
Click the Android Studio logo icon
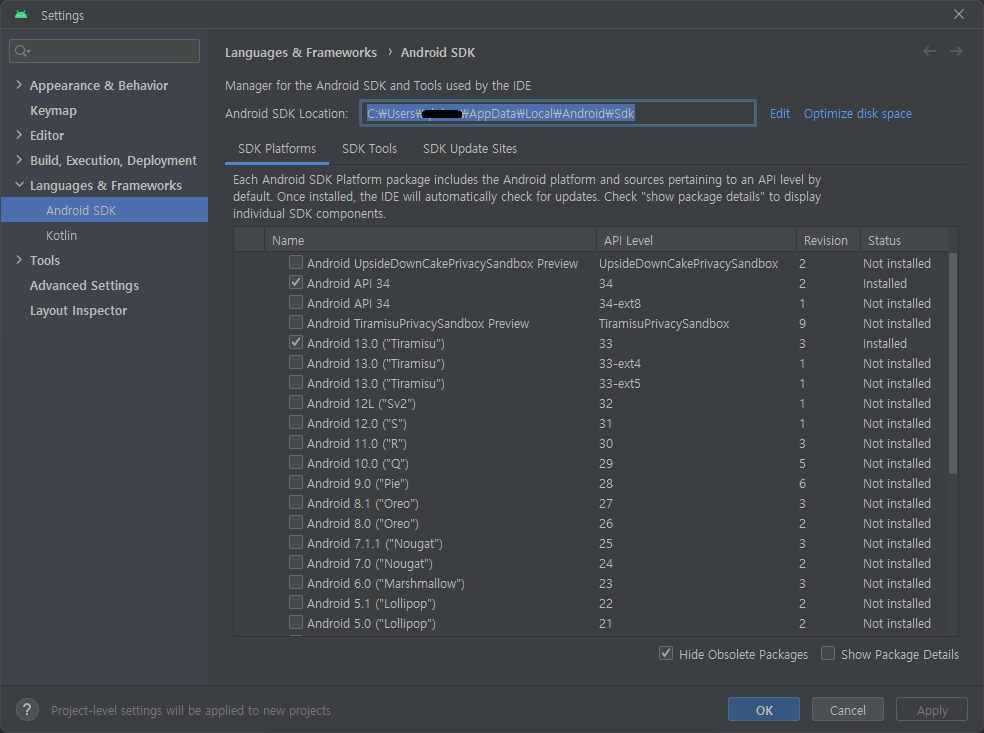click(x=21, y=14)
